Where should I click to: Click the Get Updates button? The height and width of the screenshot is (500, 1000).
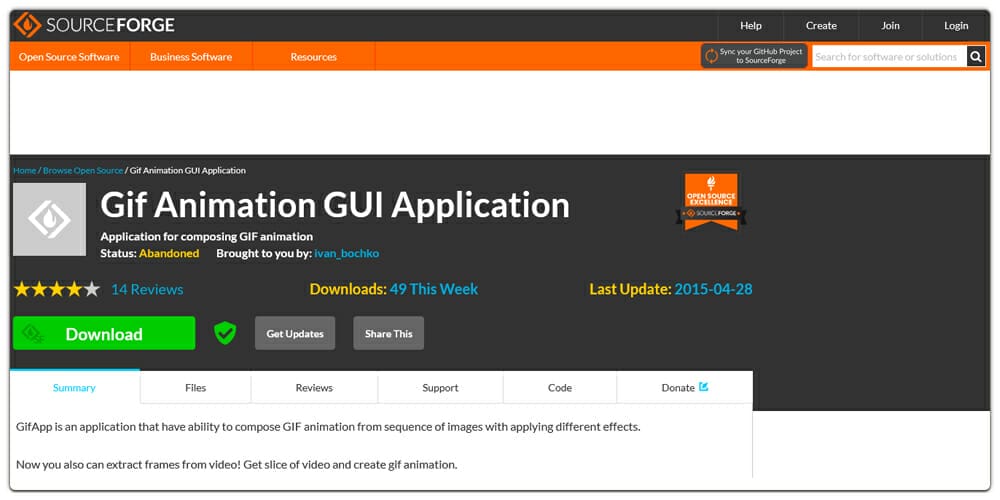(295, 334)
